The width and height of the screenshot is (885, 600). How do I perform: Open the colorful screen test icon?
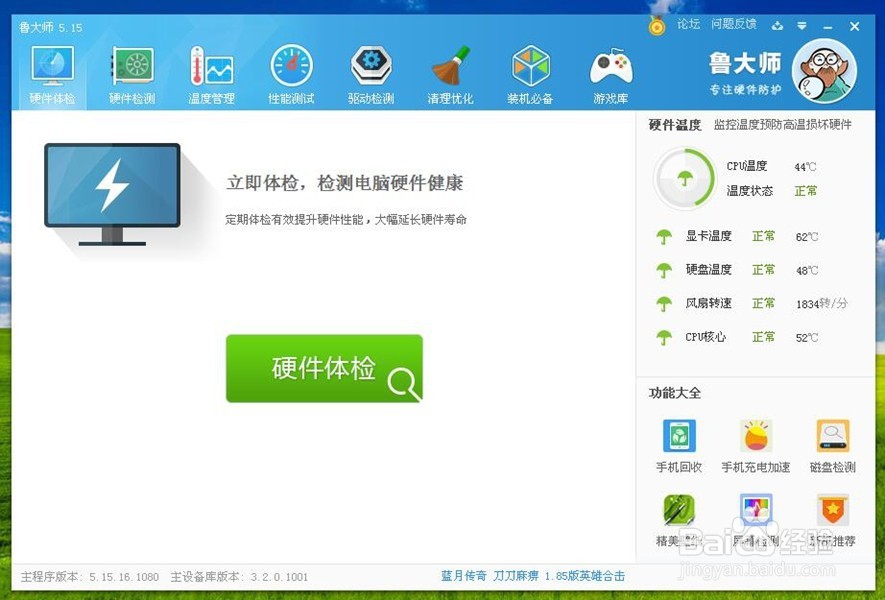click(x=756, y=510)
